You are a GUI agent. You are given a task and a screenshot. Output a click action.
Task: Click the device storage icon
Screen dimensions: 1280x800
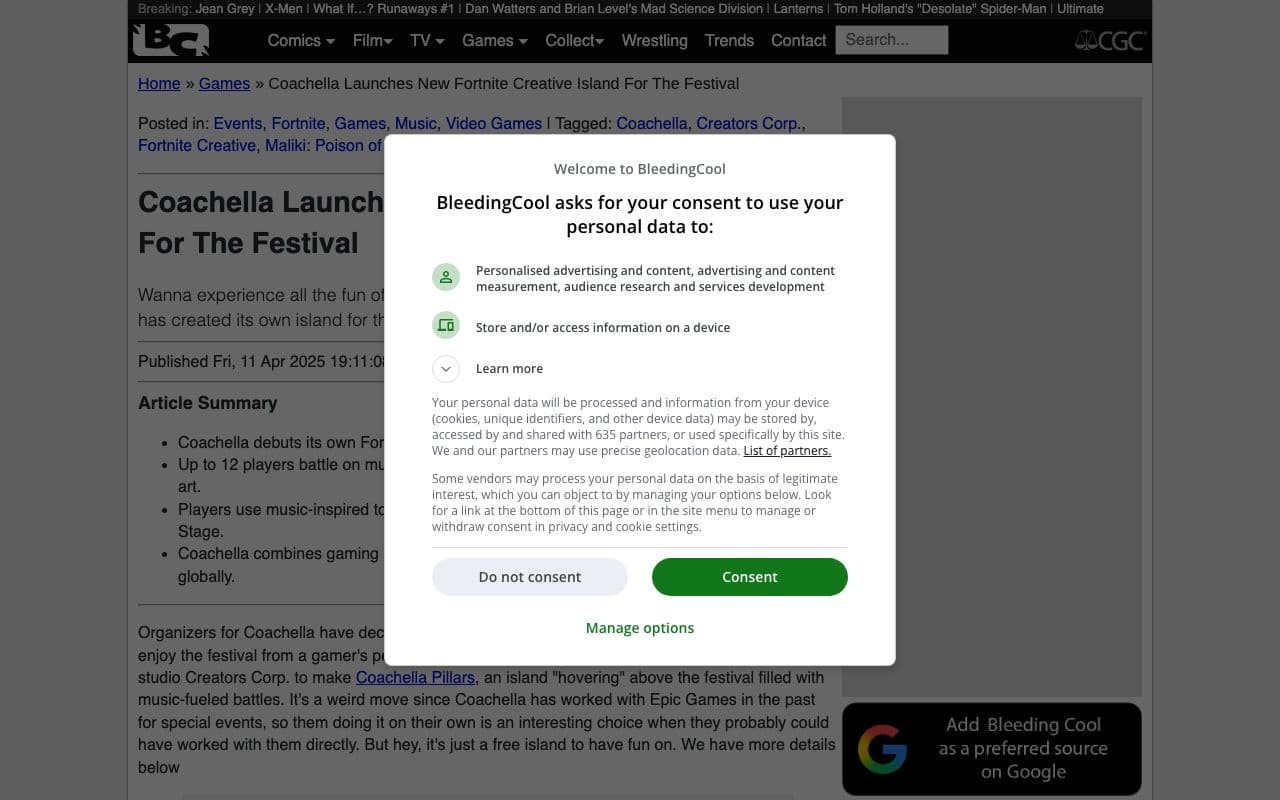click(x=446, y=326)
